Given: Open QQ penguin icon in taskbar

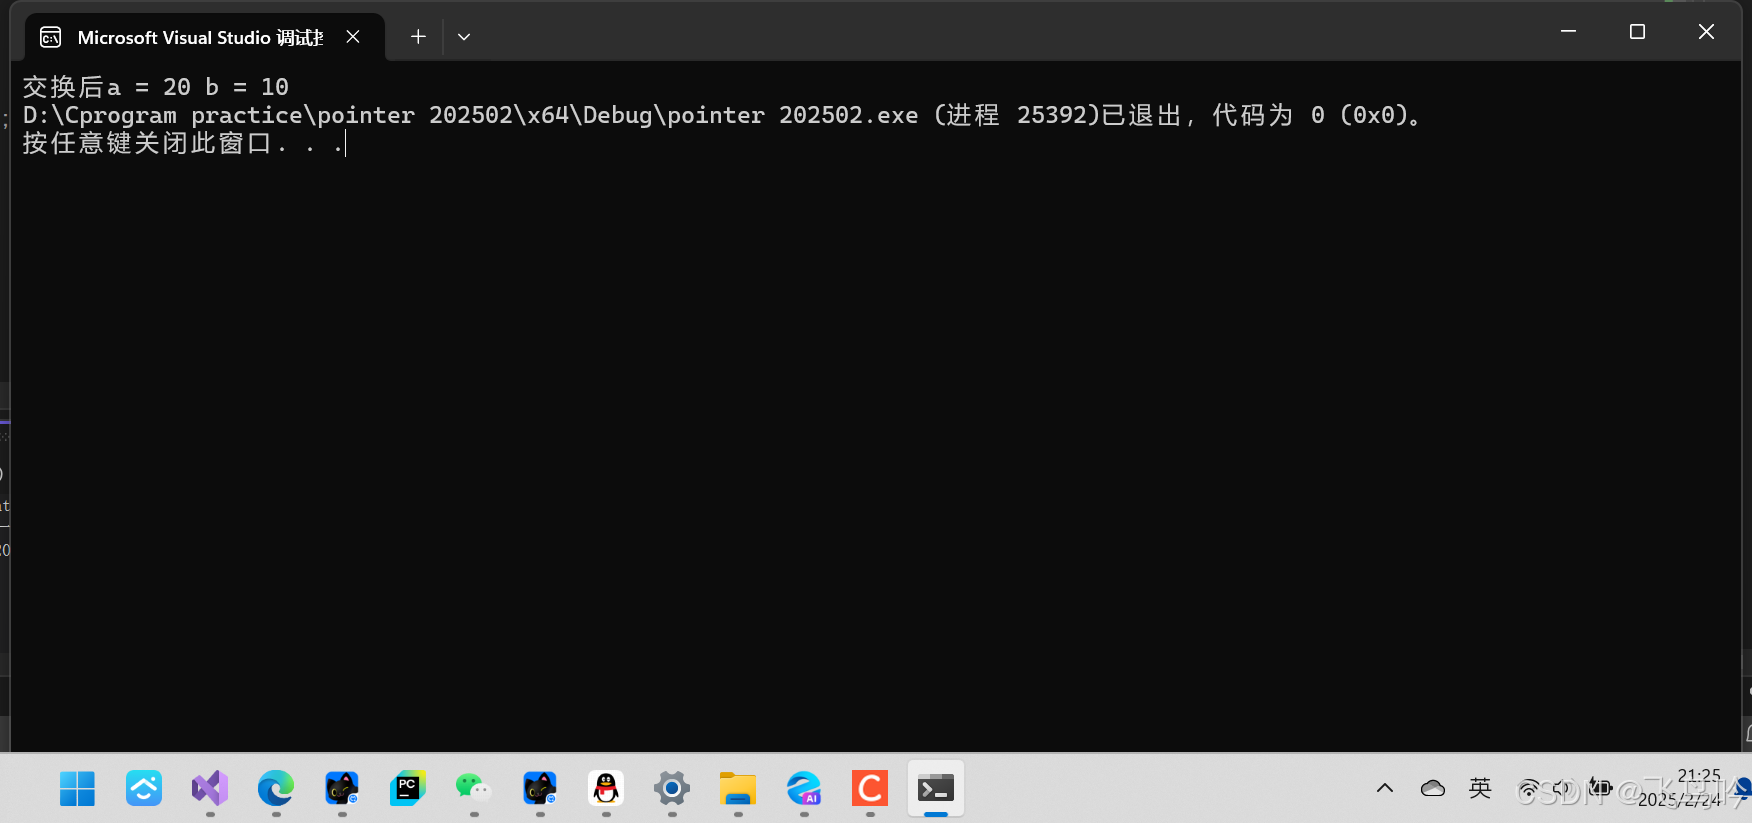Looking at the screenshot, I should click(x=605, y=789).
